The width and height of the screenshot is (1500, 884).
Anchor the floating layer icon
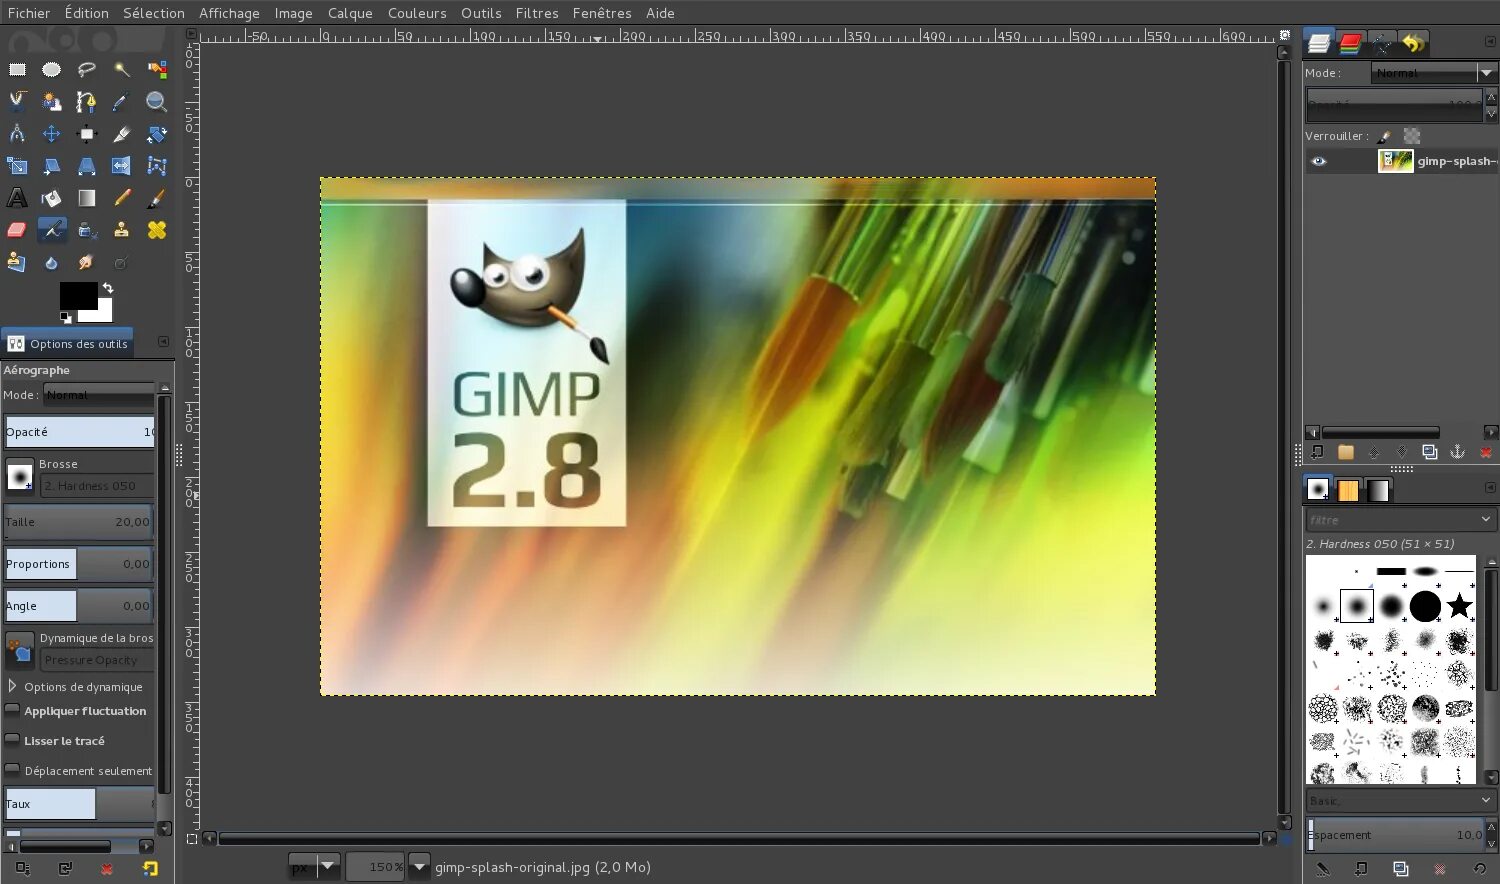[x=1457, y=452]
